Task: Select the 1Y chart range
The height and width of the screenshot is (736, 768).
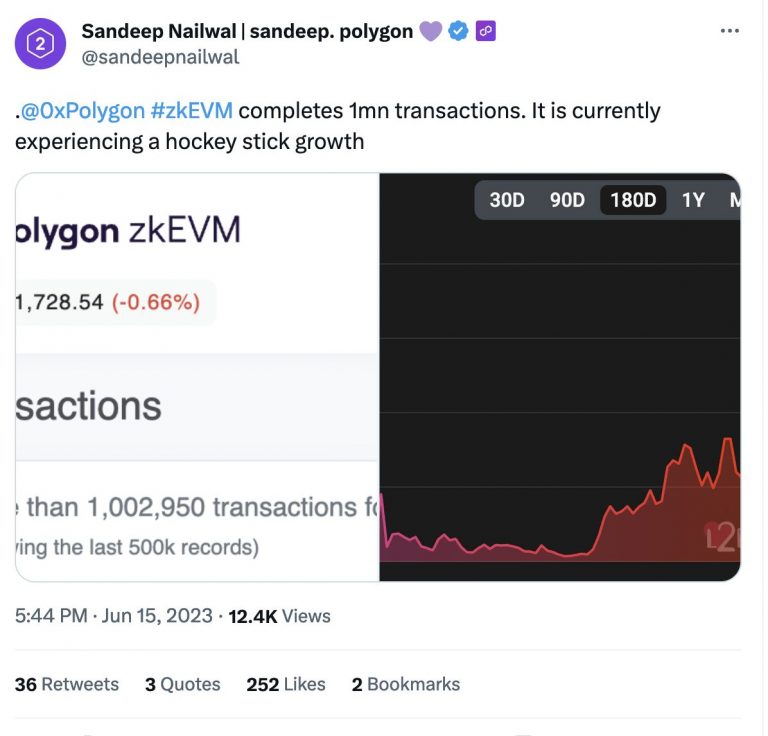Action: tap(693, 200)
